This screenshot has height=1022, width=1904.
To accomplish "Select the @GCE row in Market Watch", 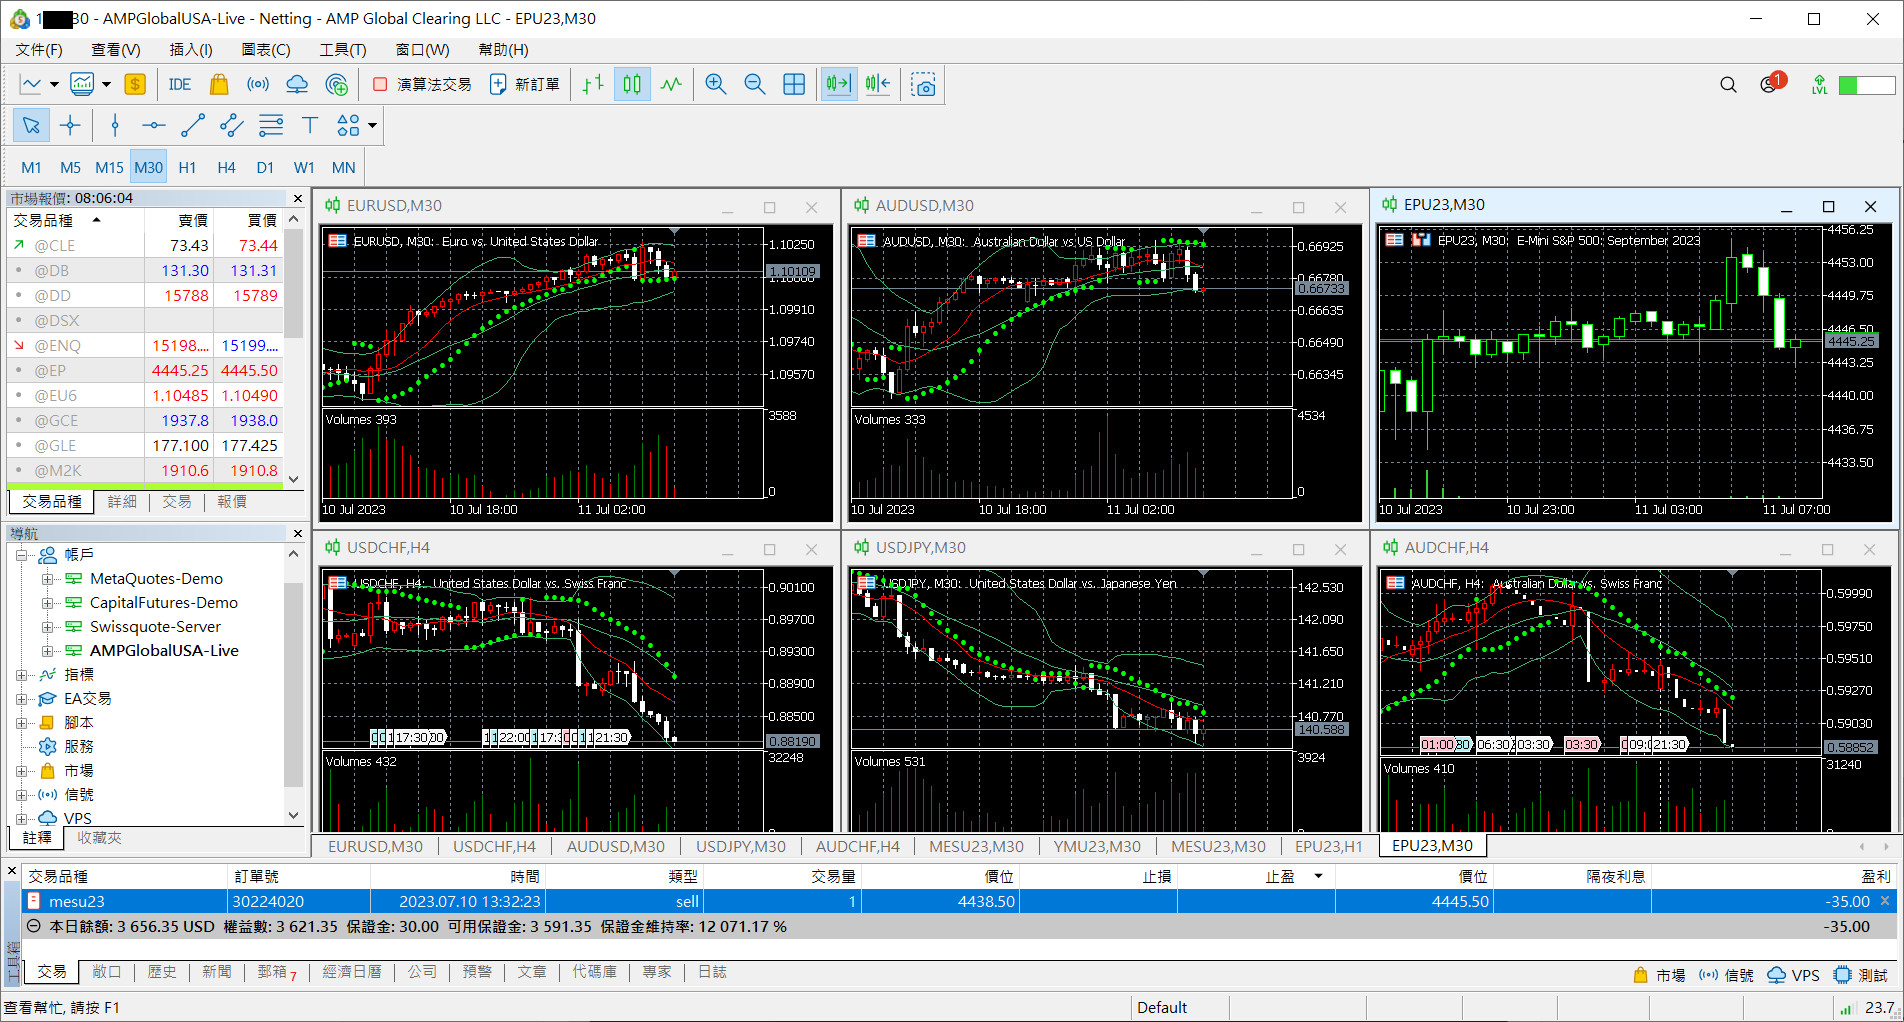I will (x=145, y=421).
